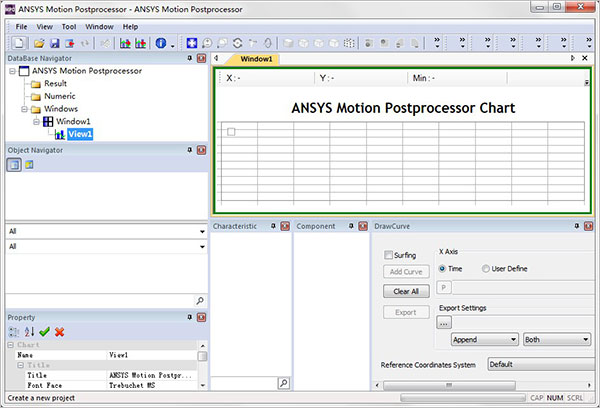
Task: Collapse the ANSYS Motion Postprocessor tree root
Action: point(12,71)
